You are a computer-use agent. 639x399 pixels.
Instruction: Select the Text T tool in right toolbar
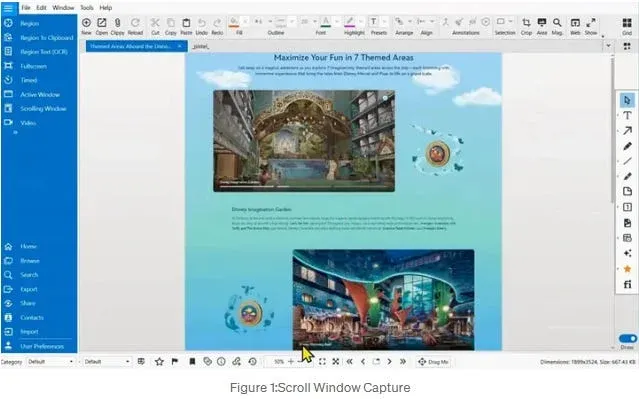(627, 116)
